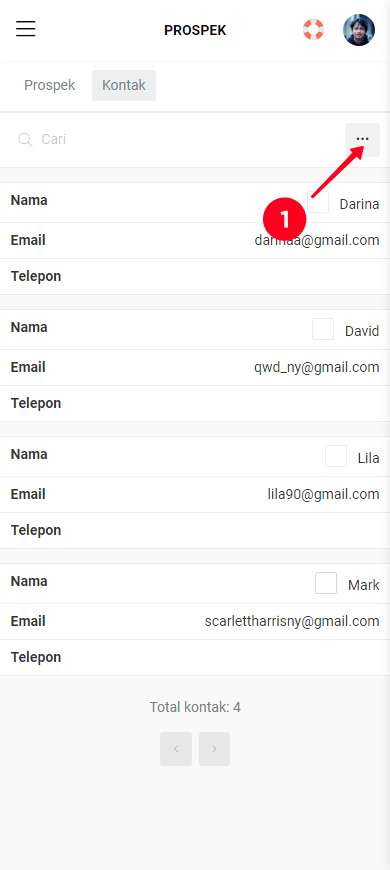Open the user profile avatar
Viewport: 390px width, 870px height.
coord(359,30)
